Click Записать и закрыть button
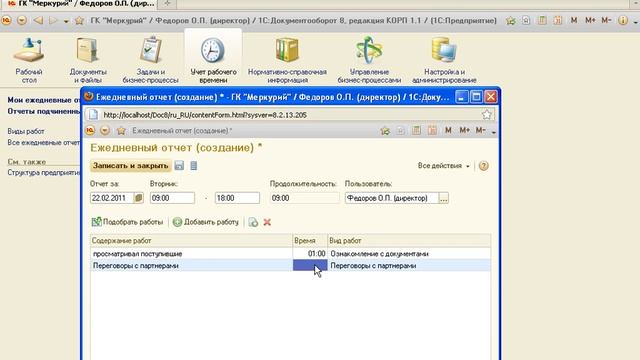This screenshot has height=360, width=640. (131, 166)
